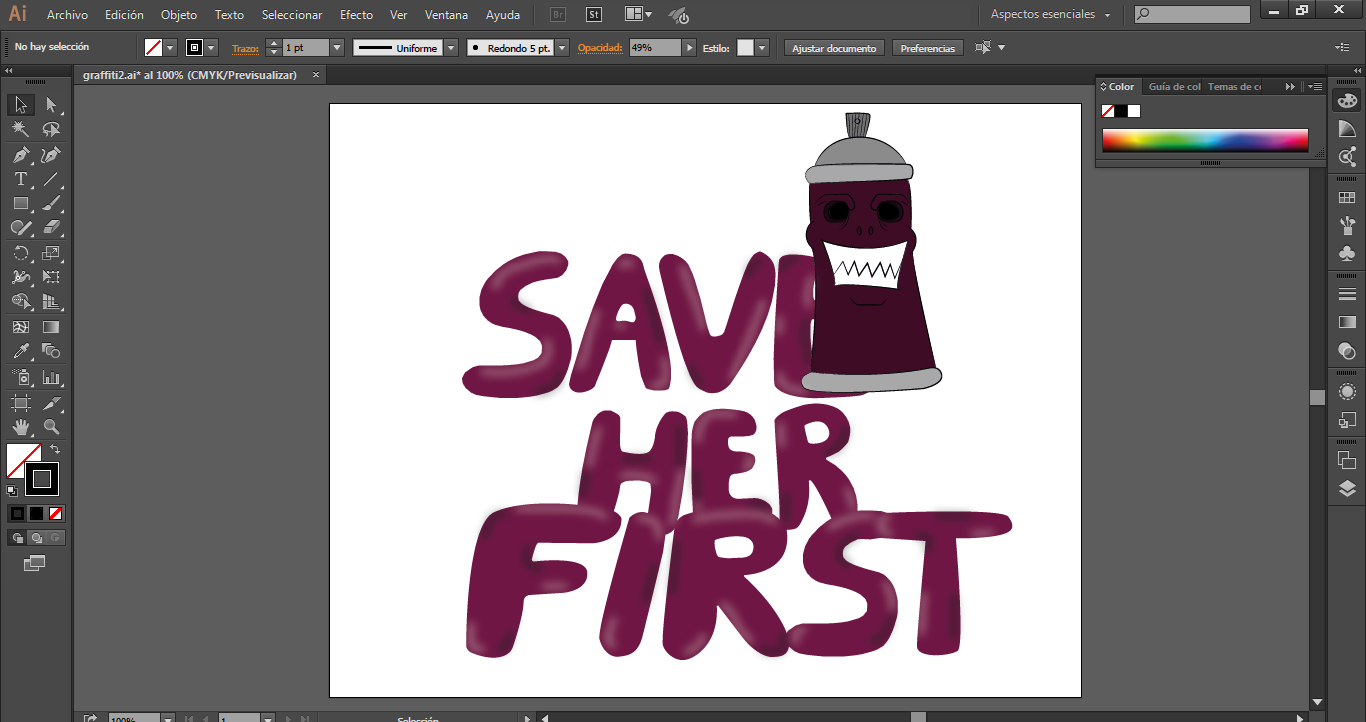
Task: Open the Uniforme stroke profile dropdown
Action: (x=451, y=48)
